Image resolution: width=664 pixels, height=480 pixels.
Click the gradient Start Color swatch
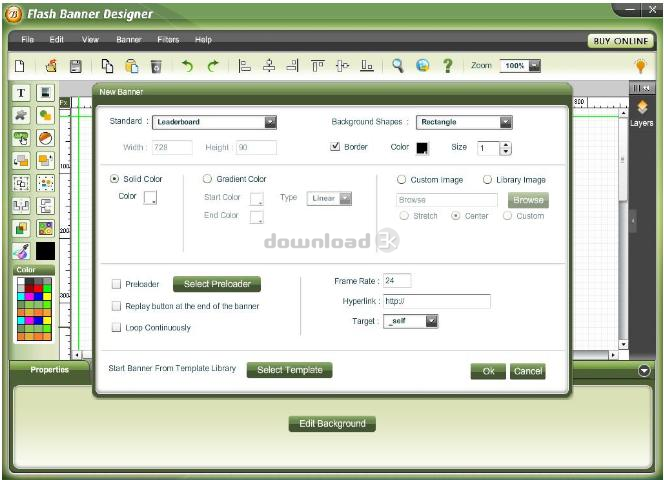(x=257, y=199)
